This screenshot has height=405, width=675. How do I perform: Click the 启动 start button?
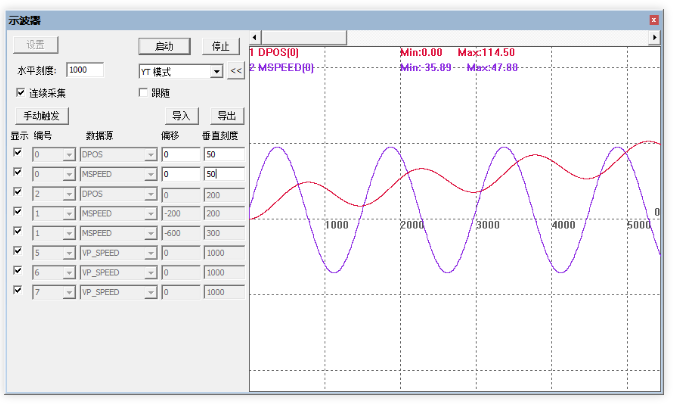point(164,46)
